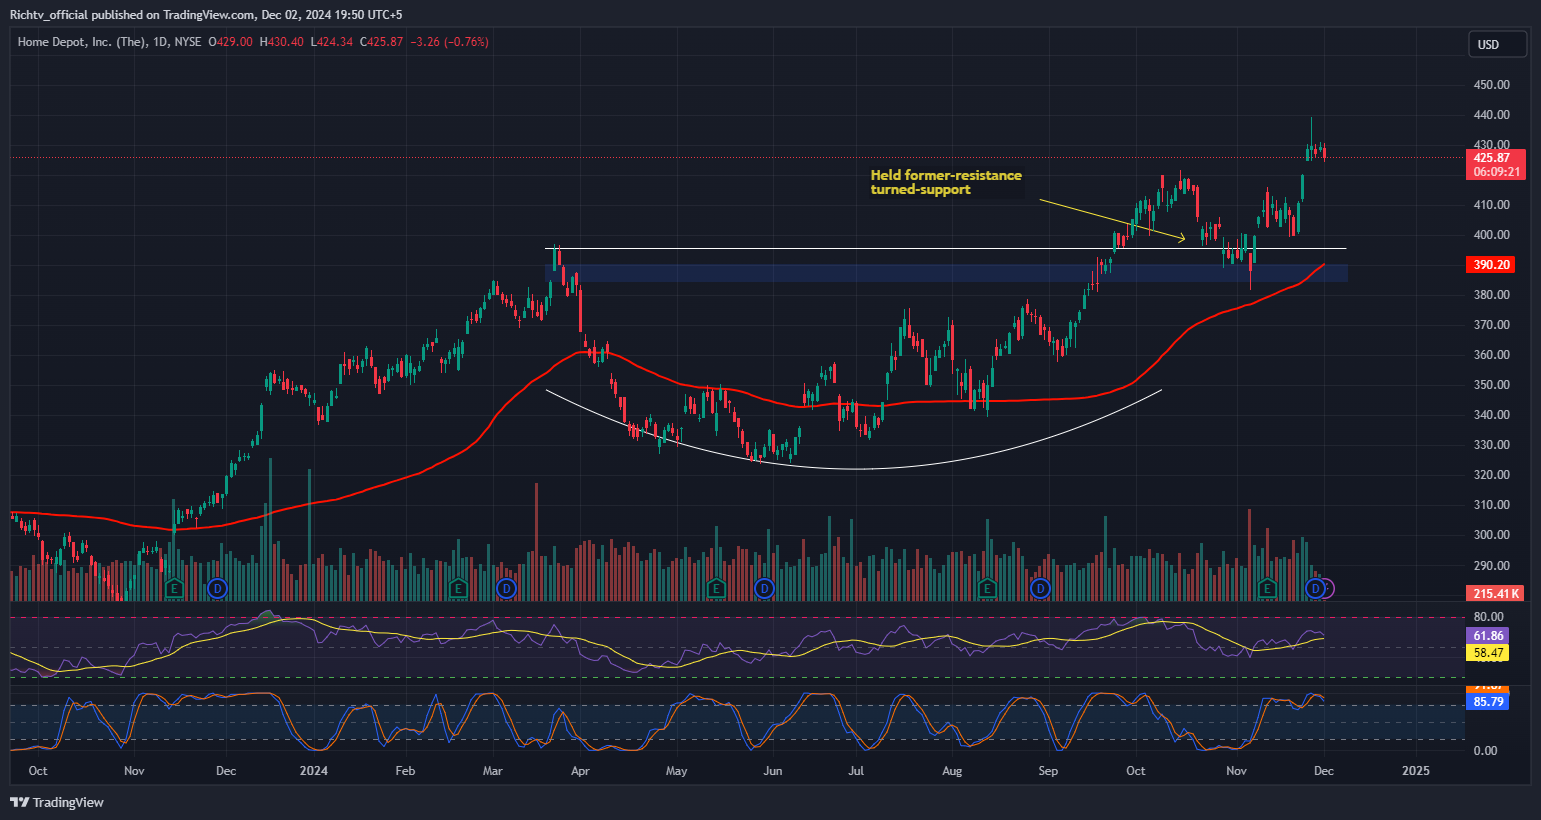Click the 360.00 price axis label

1491,355
